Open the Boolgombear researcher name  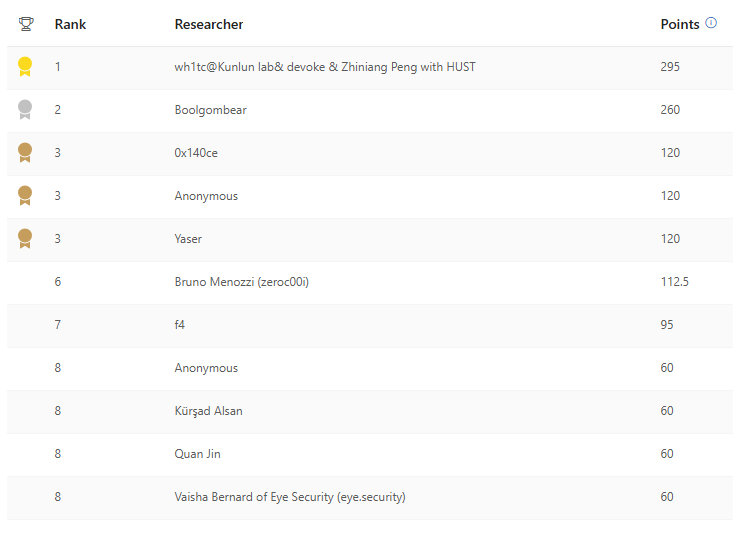pos(210,110)
